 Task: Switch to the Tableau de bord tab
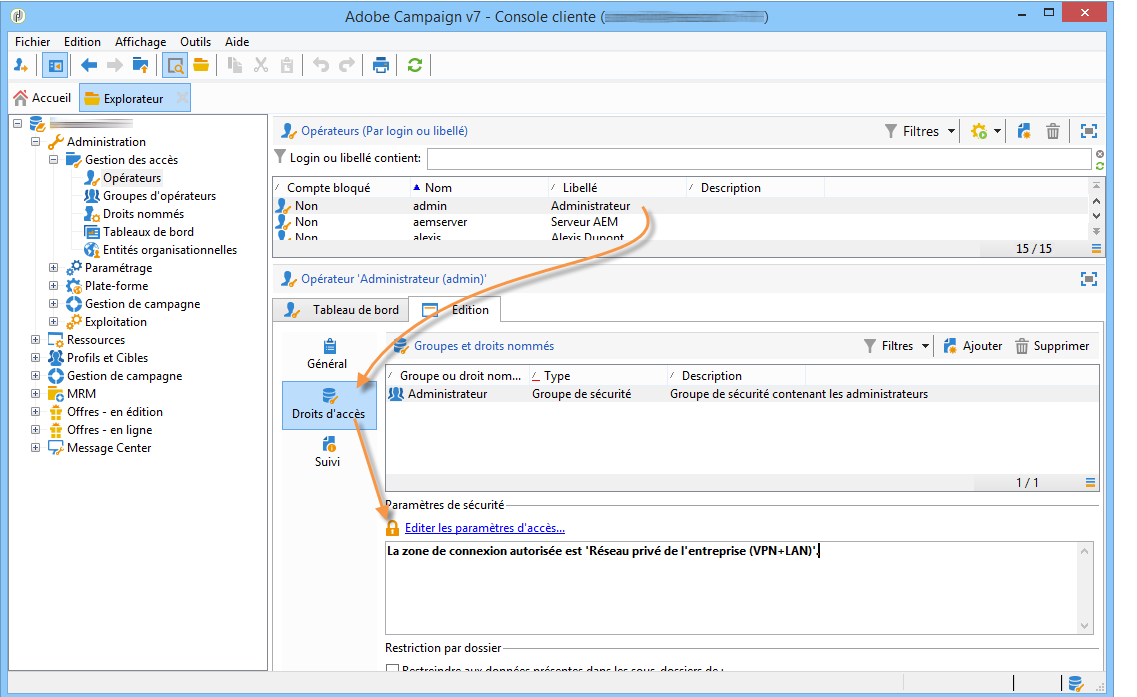tap(342, 310)
